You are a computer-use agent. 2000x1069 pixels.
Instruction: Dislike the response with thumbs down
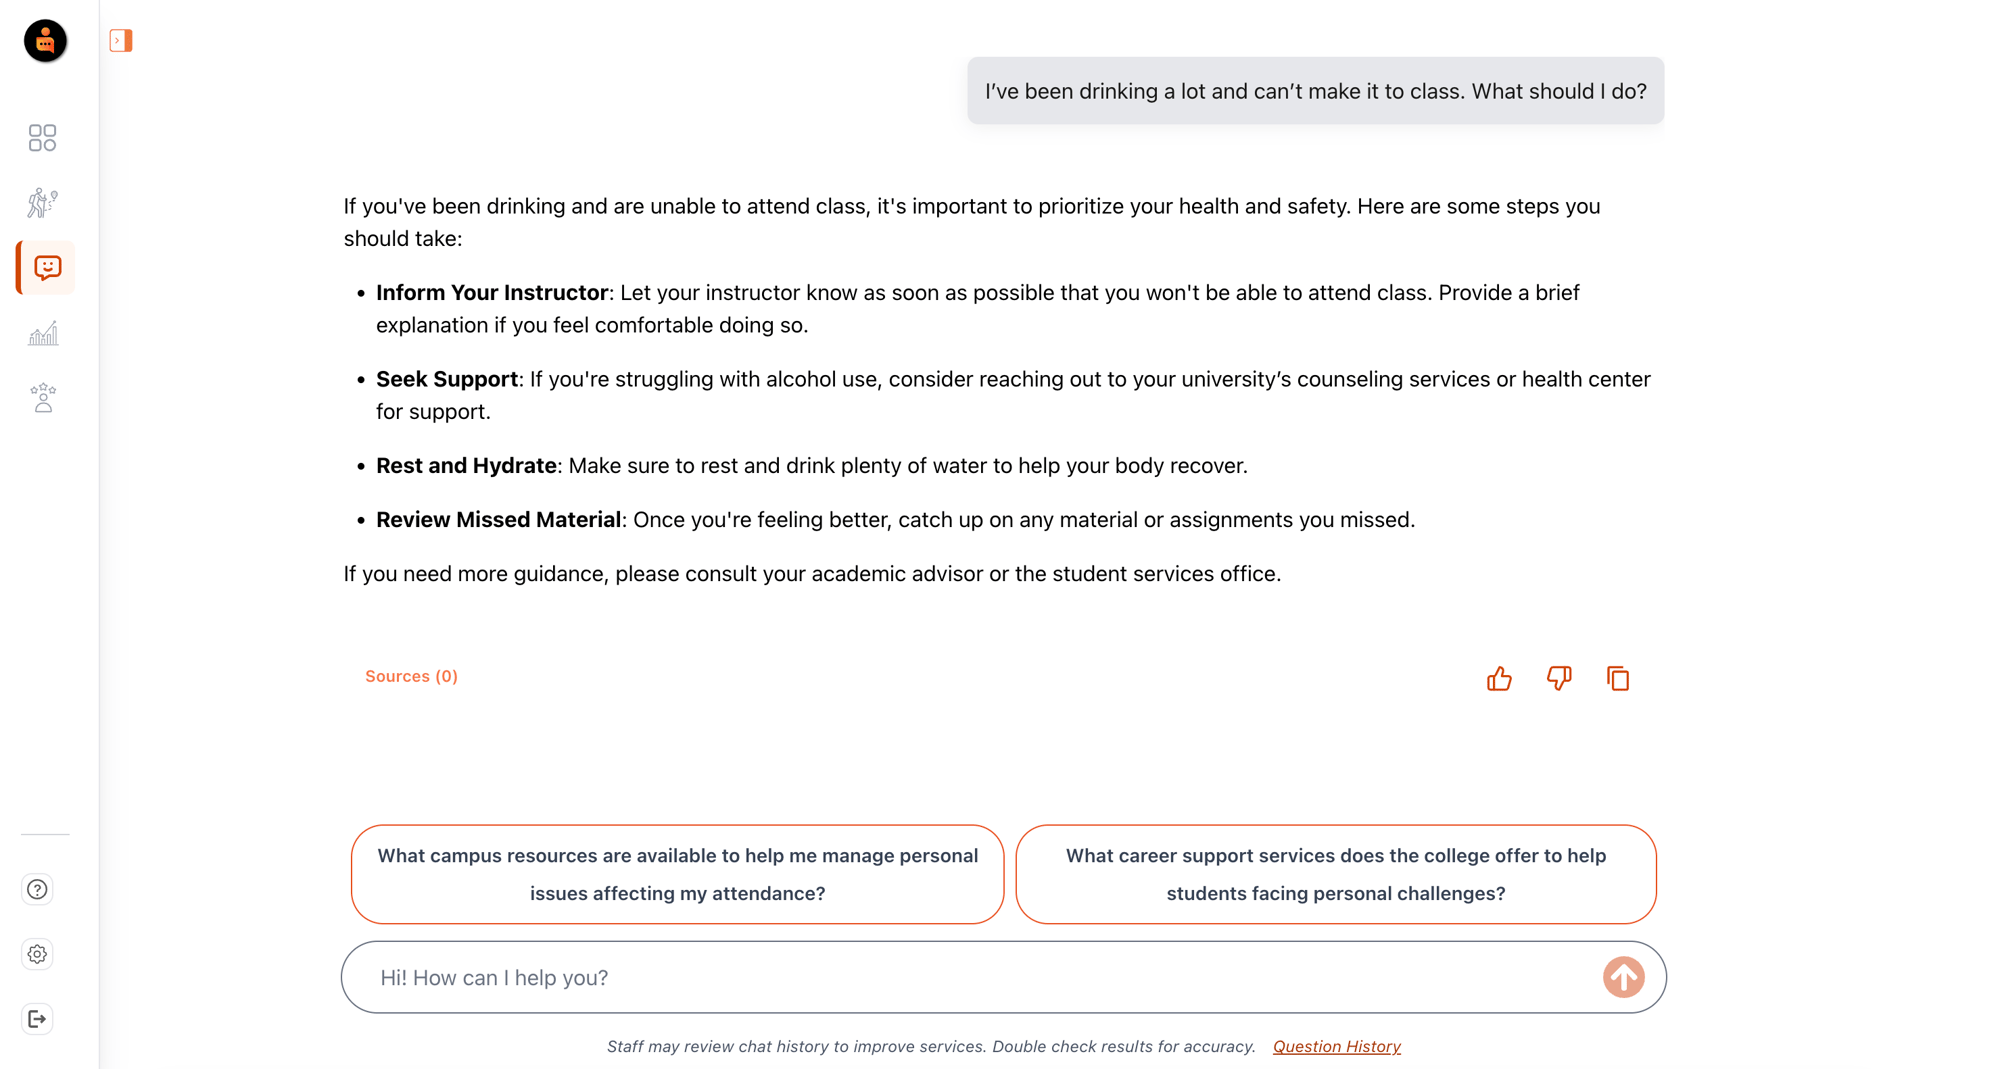coord(1558,679)
